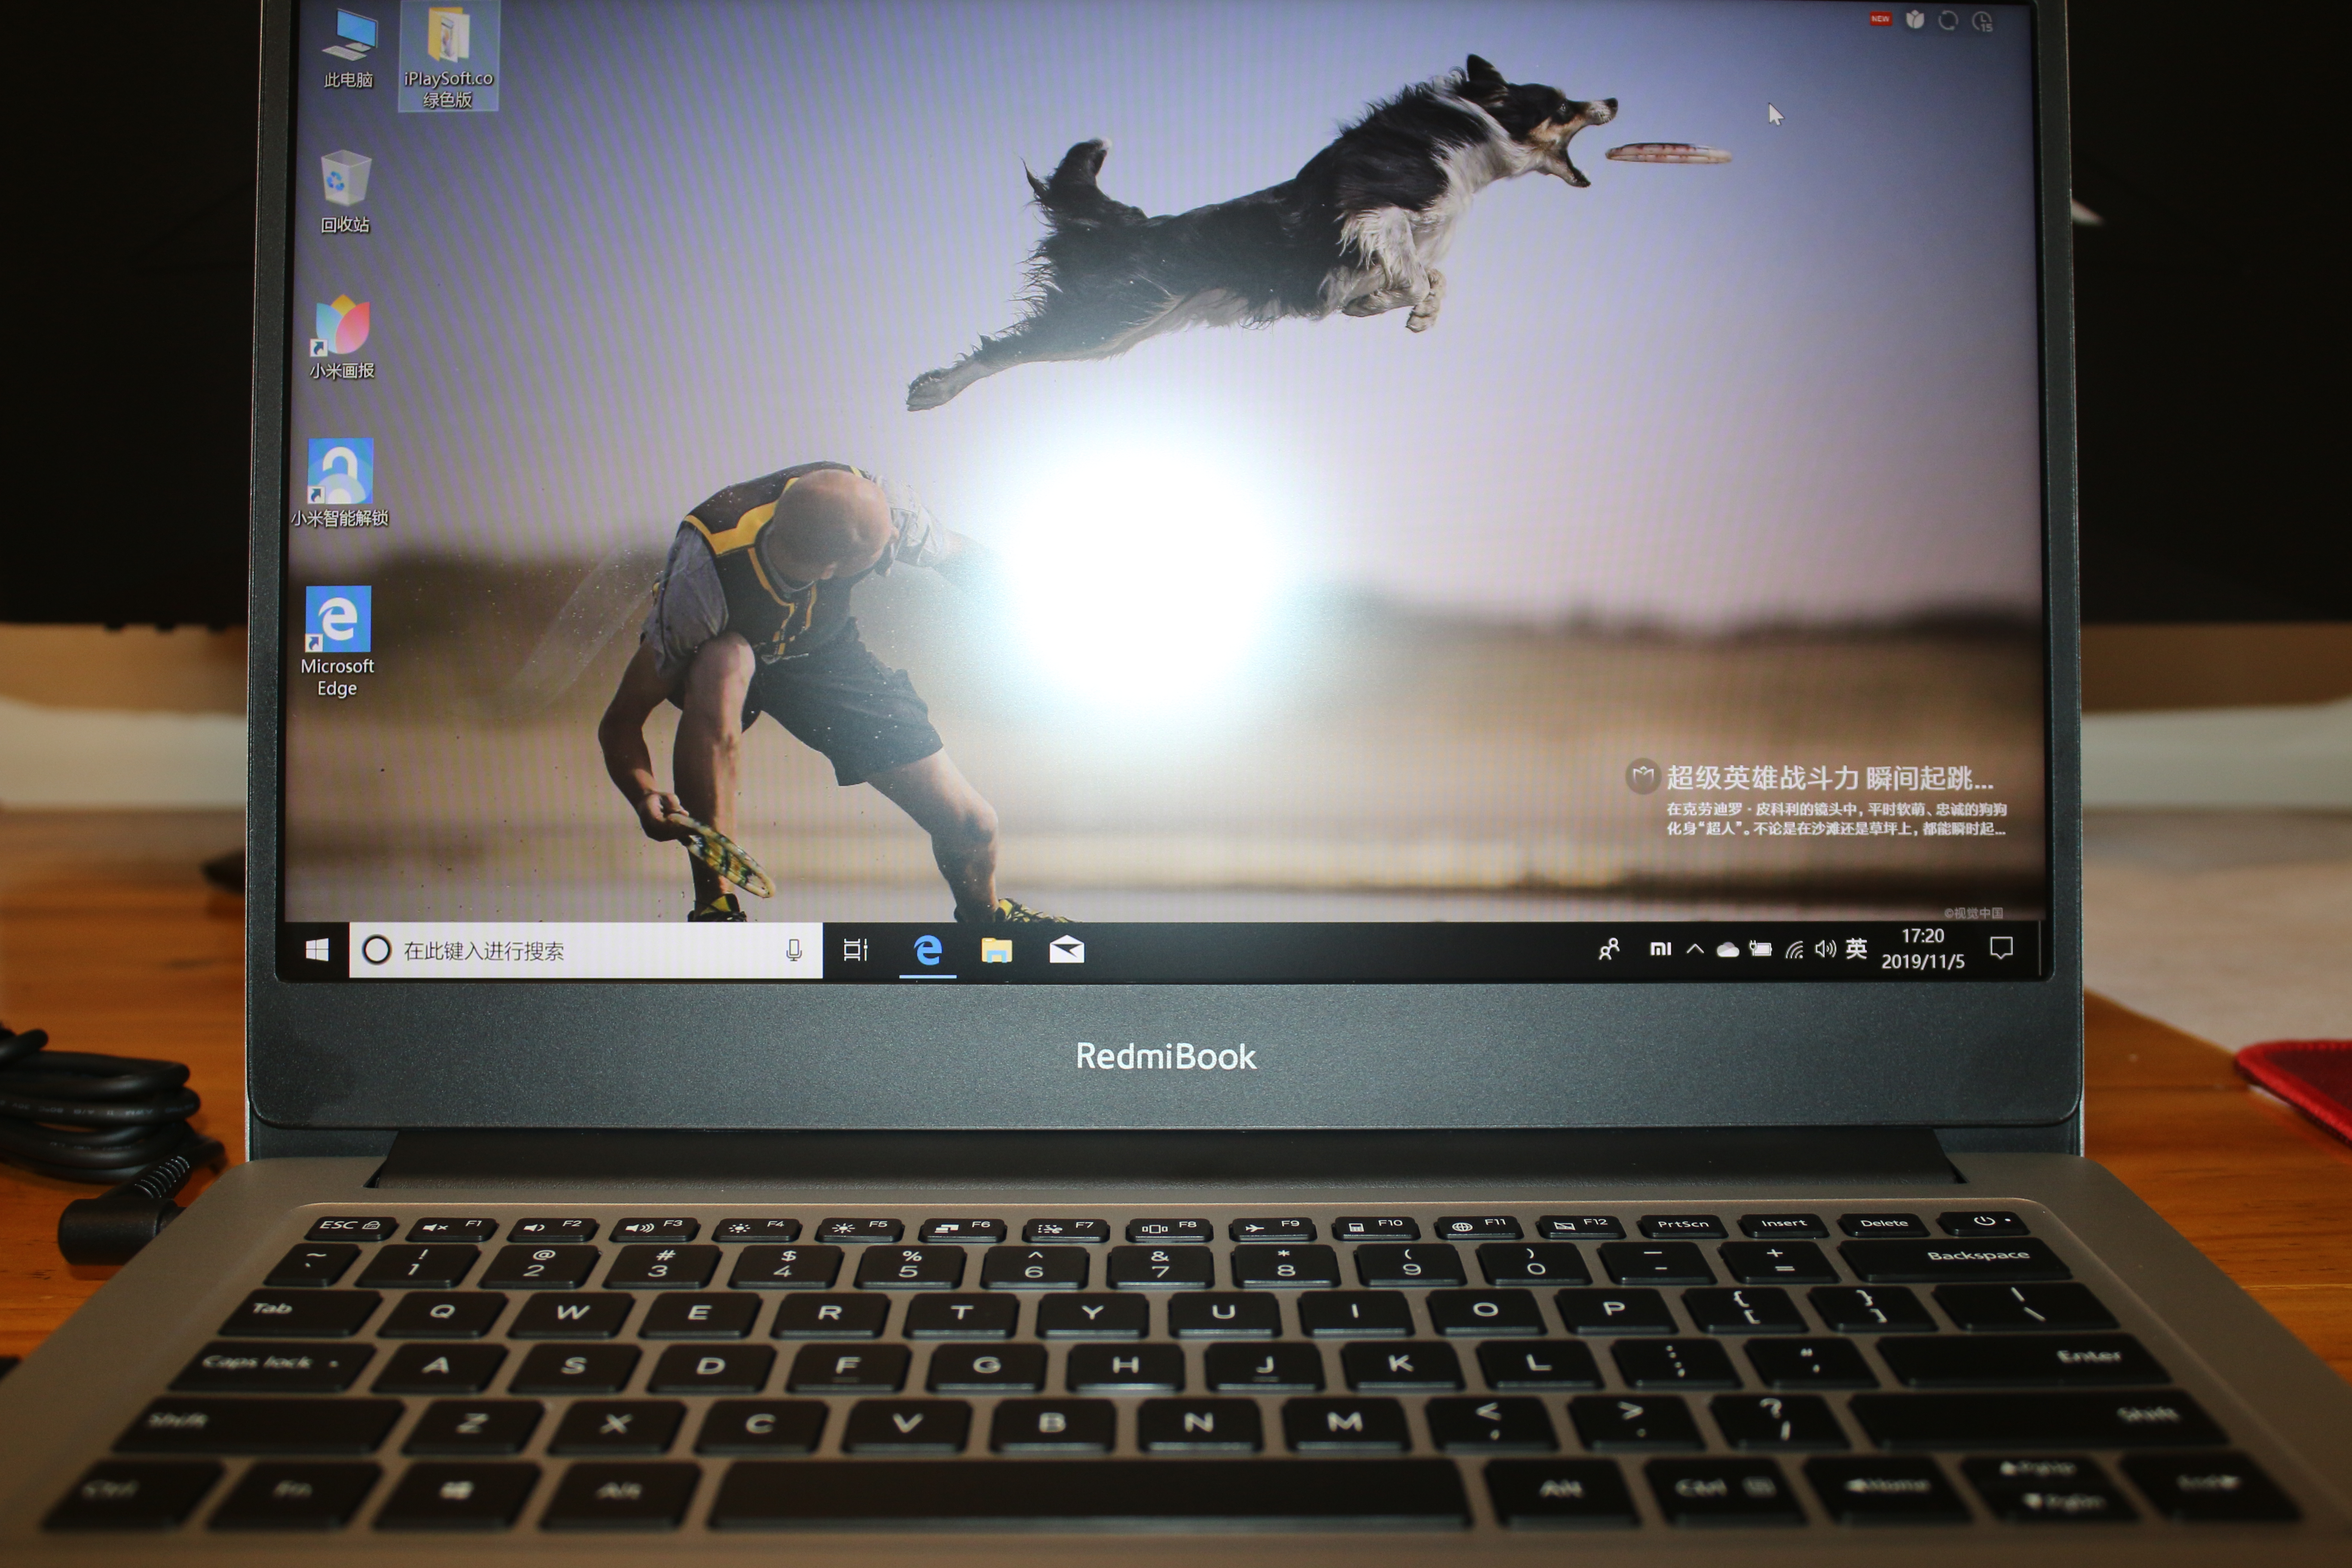Open 小米智能解锁 shortcut on desktop
2352x1568 pixels.
[340, 481]
